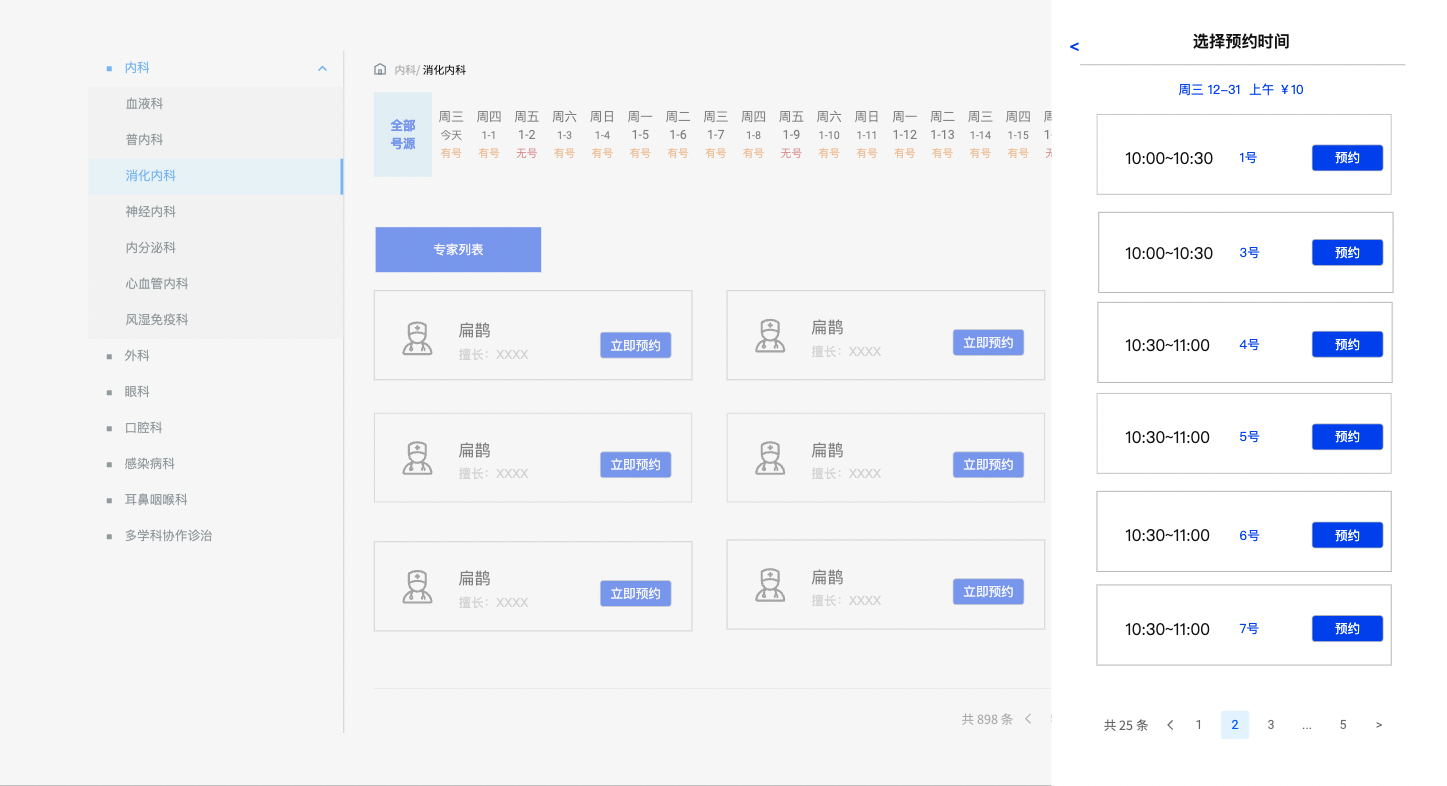Screen dimensions: 1447x786
Task: Select date 周日 1-4
Action: pyautogui.click(x=602, y=135)
